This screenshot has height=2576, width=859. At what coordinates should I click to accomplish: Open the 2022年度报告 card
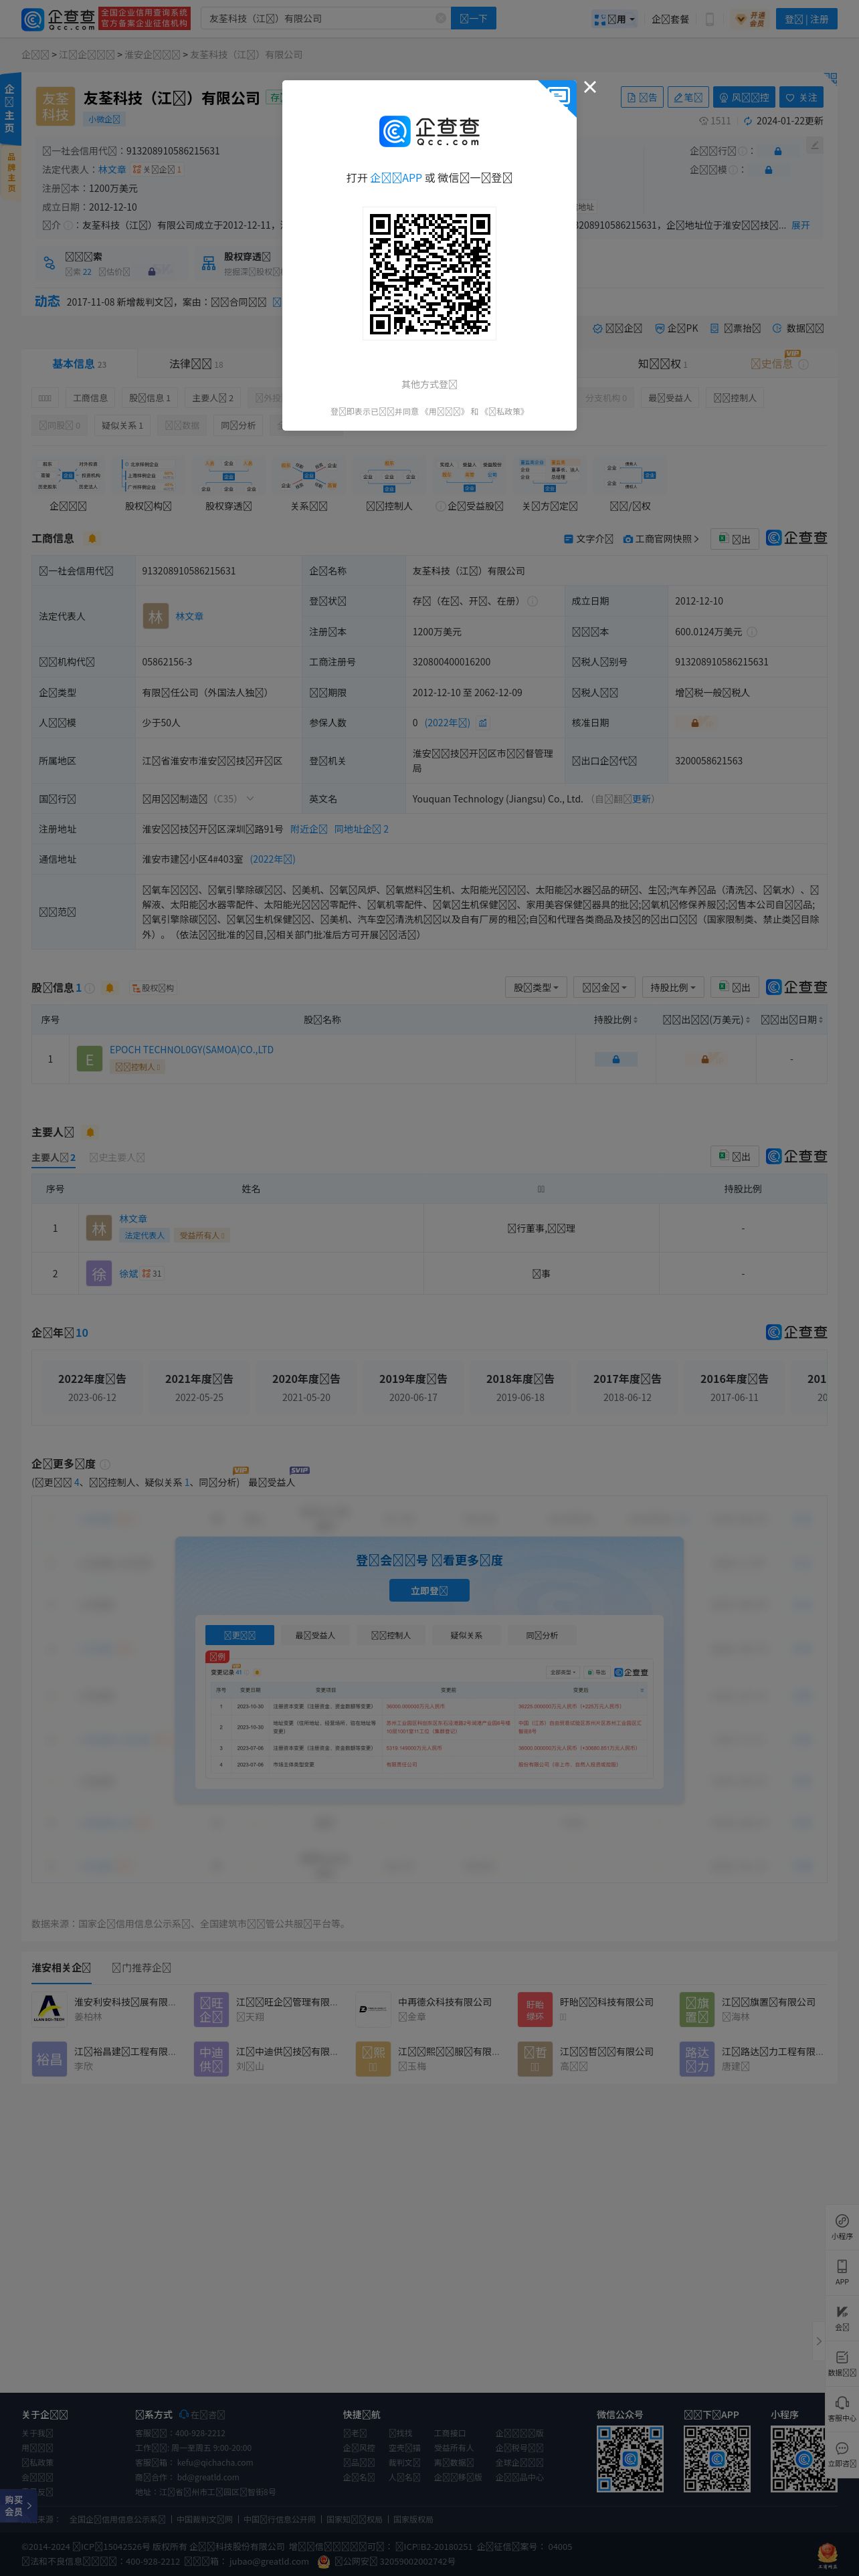click(x=92, y=1388)
